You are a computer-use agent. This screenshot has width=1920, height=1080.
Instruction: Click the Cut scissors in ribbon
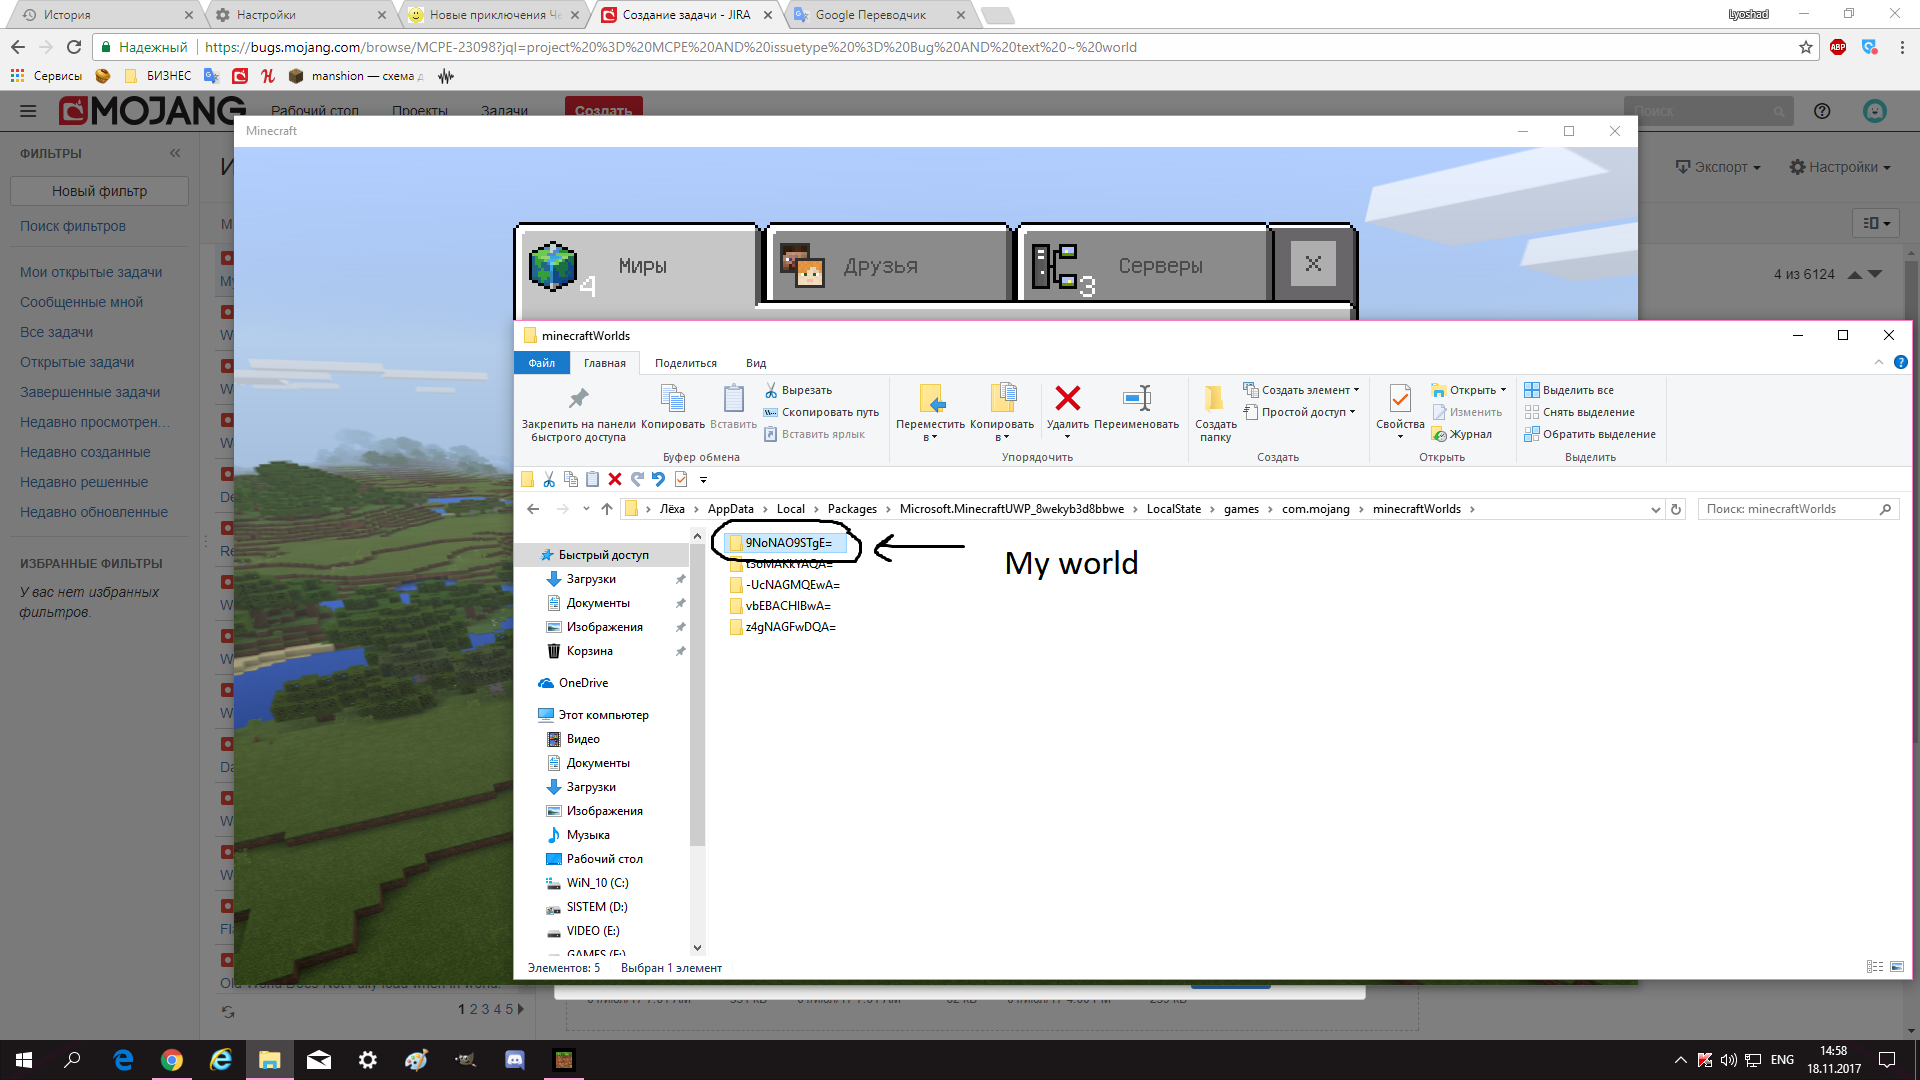[771, 390]
